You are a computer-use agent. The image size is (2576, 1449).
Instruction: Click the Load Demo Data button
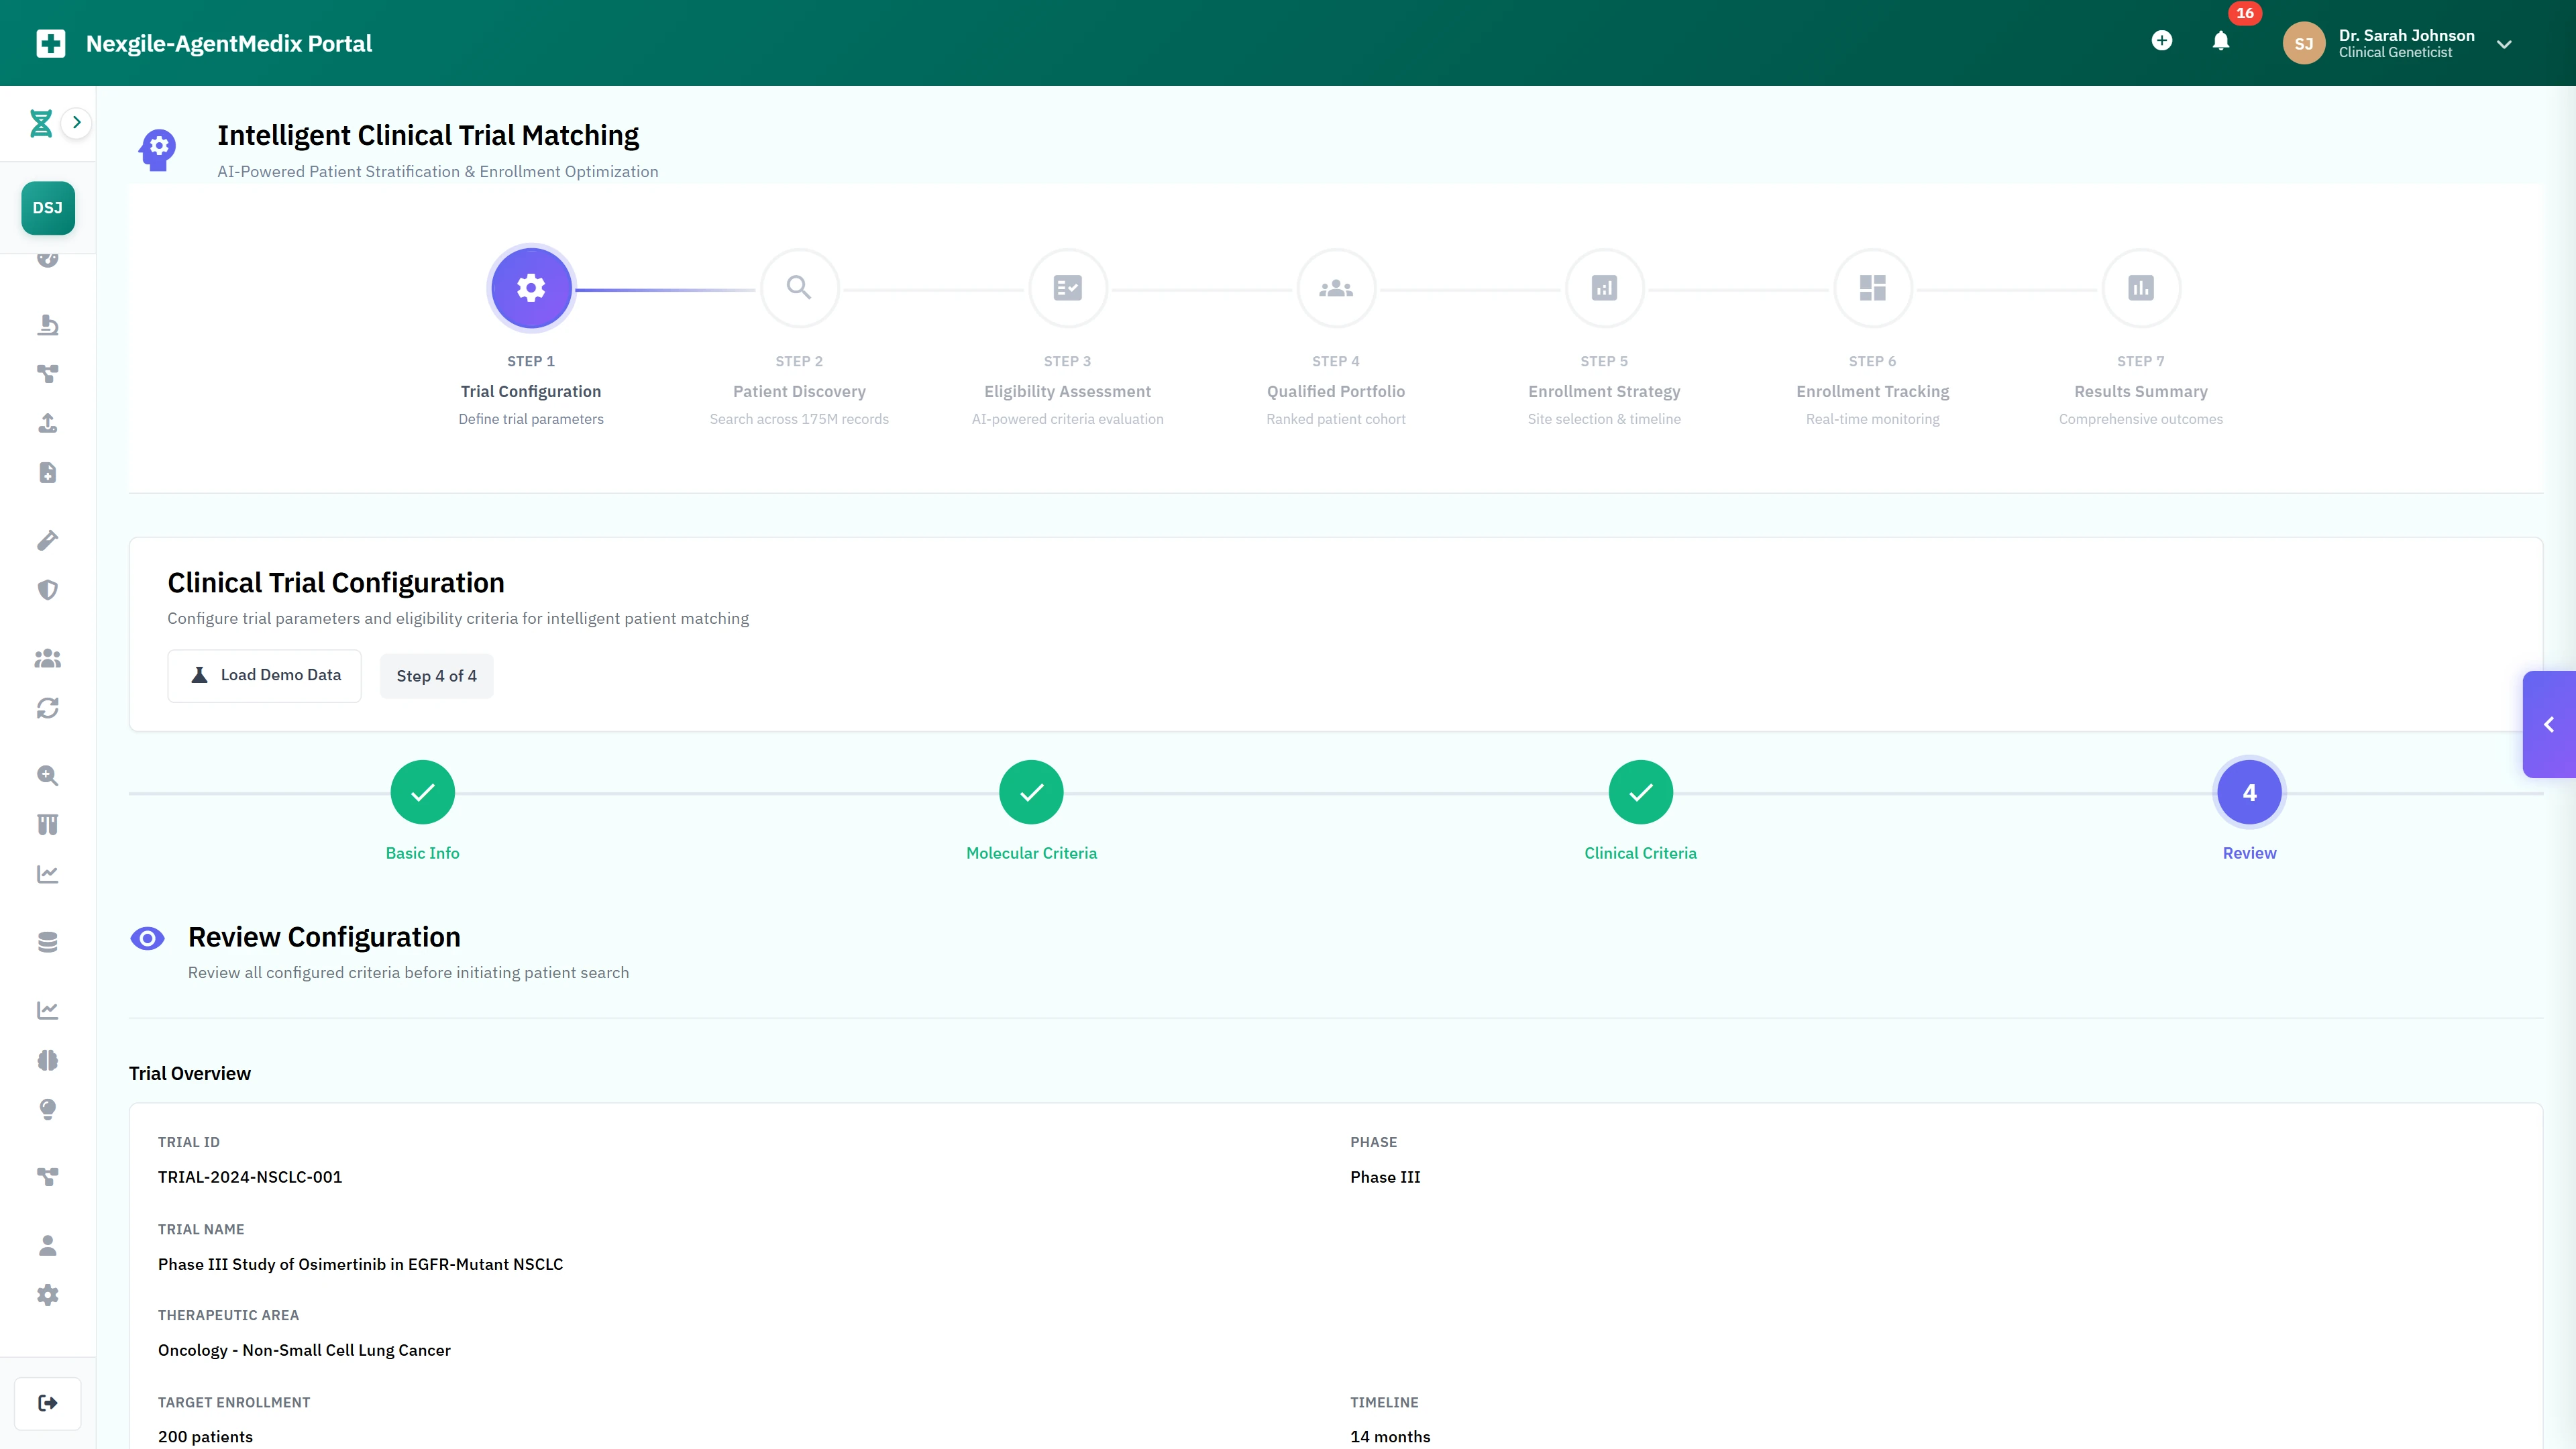[264, 675]
